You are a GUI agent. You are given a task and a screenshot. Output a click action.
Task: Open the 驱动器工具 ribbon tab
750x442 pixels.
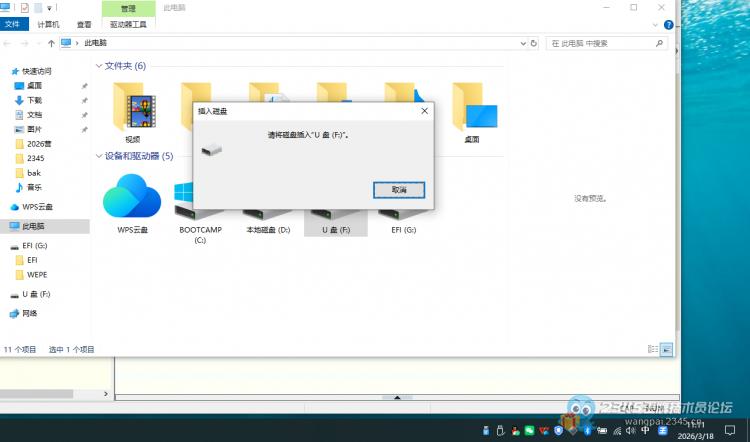[x=128, y=22]
